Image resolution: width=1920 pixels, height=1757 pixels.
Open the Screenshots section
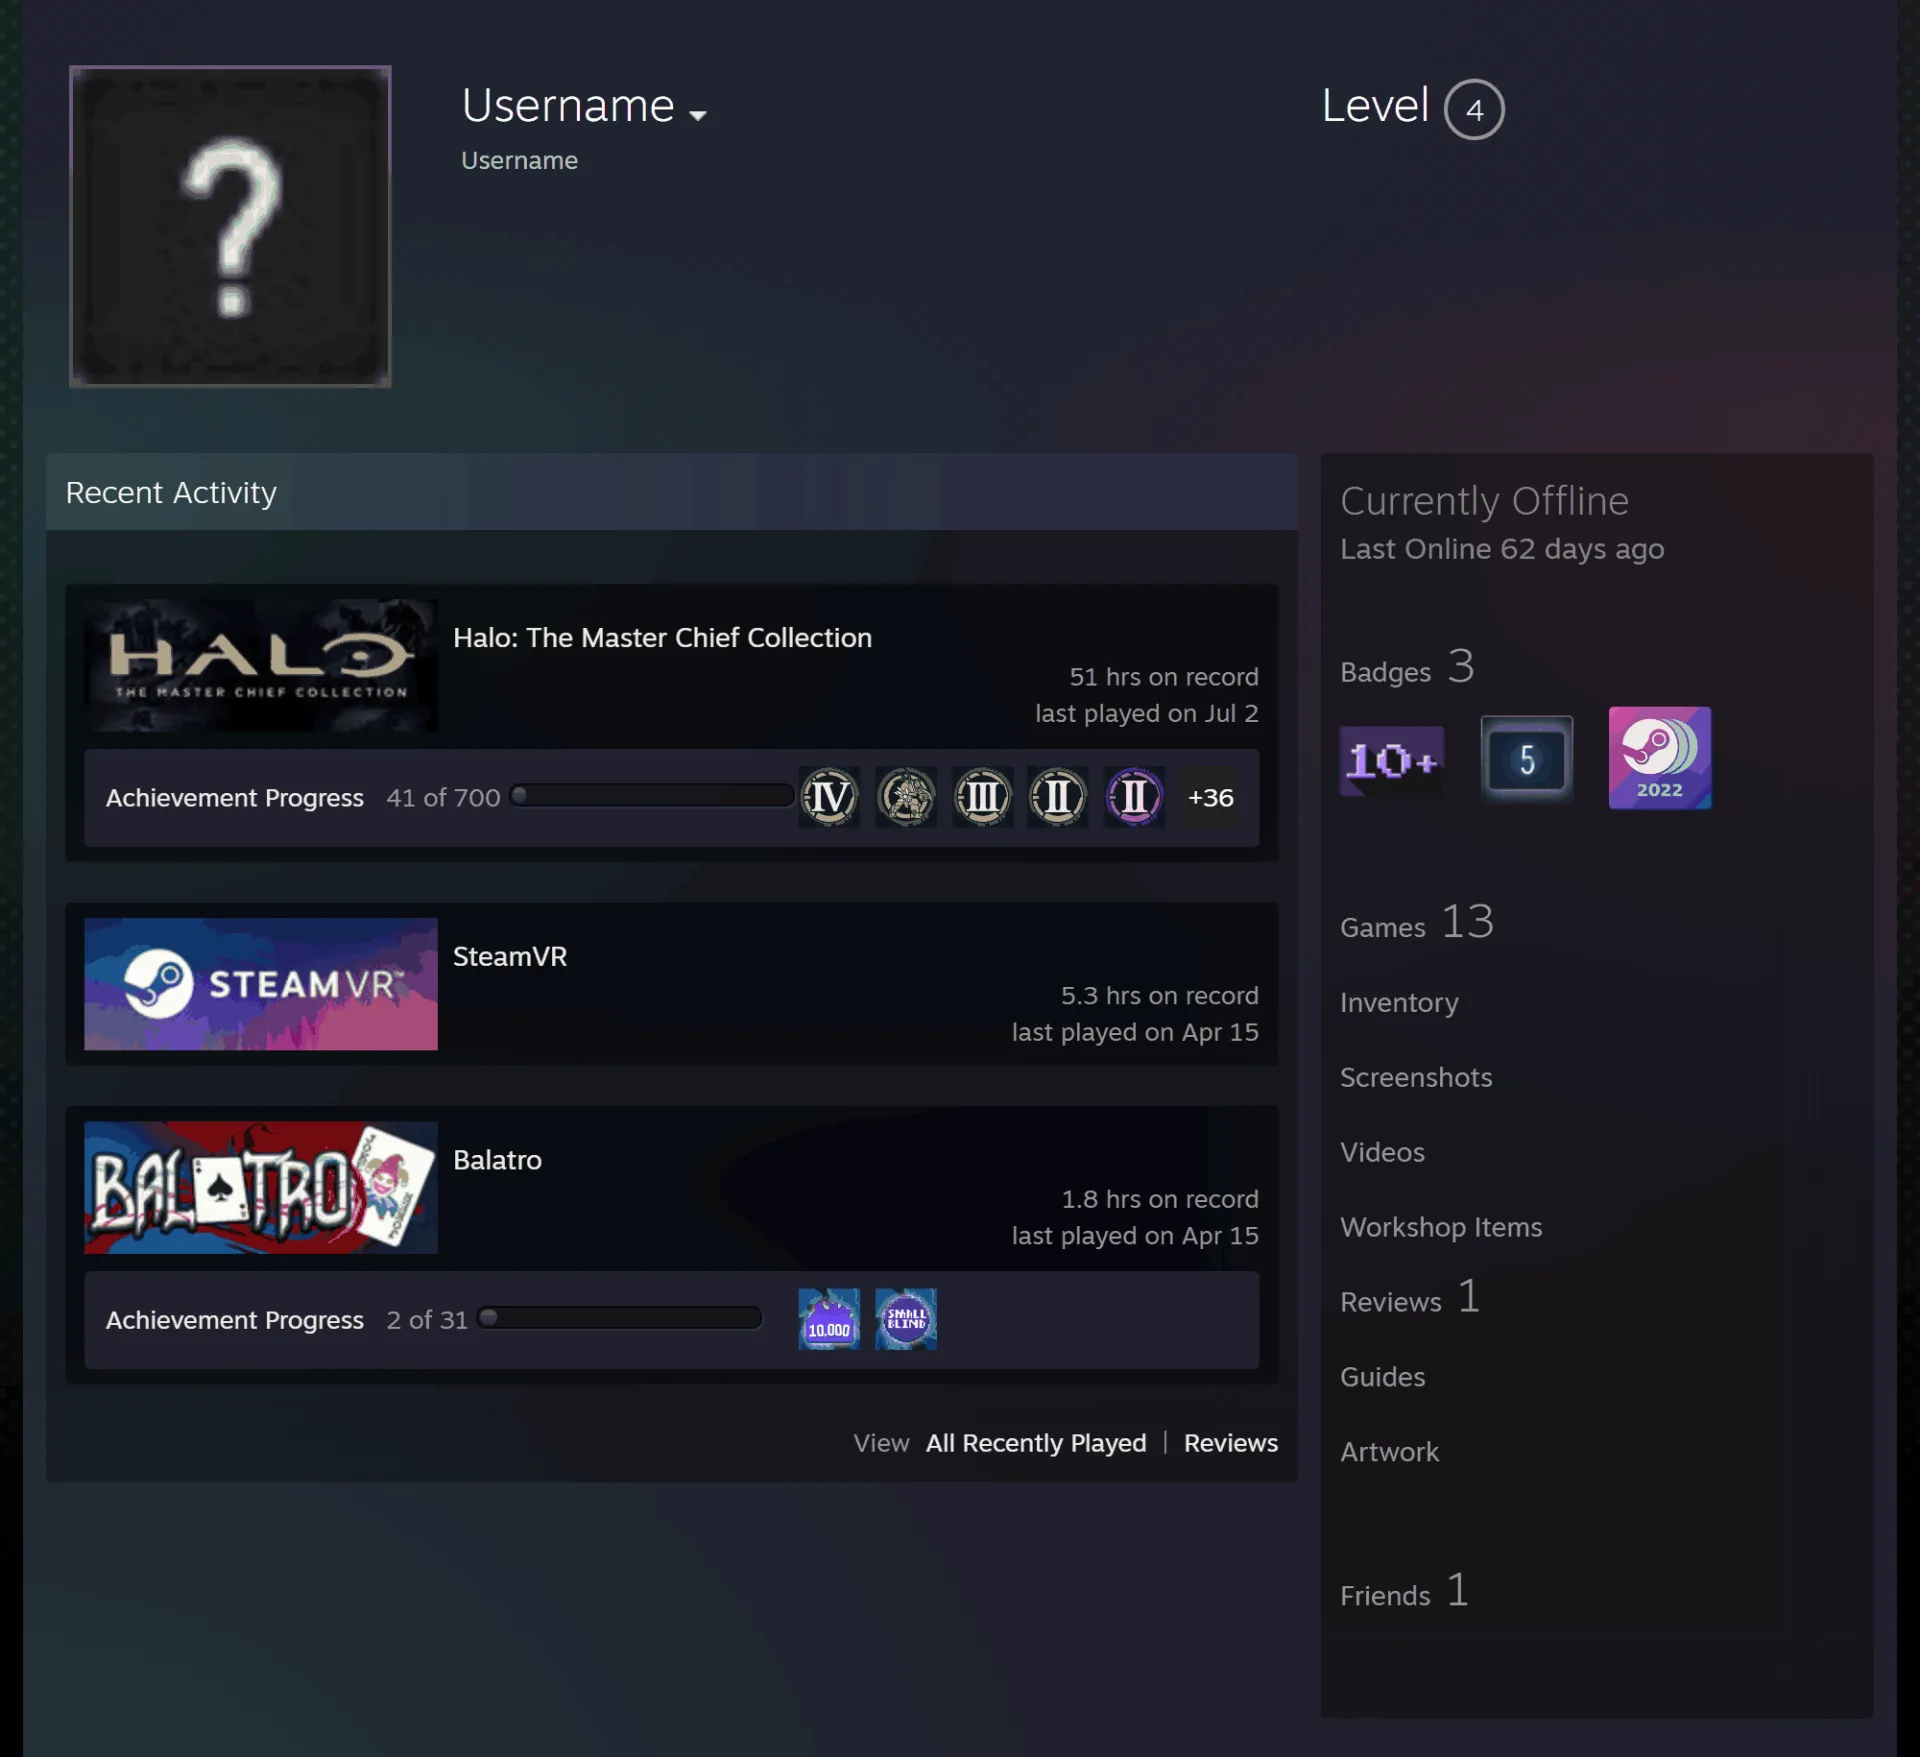pos(1416,1077)
